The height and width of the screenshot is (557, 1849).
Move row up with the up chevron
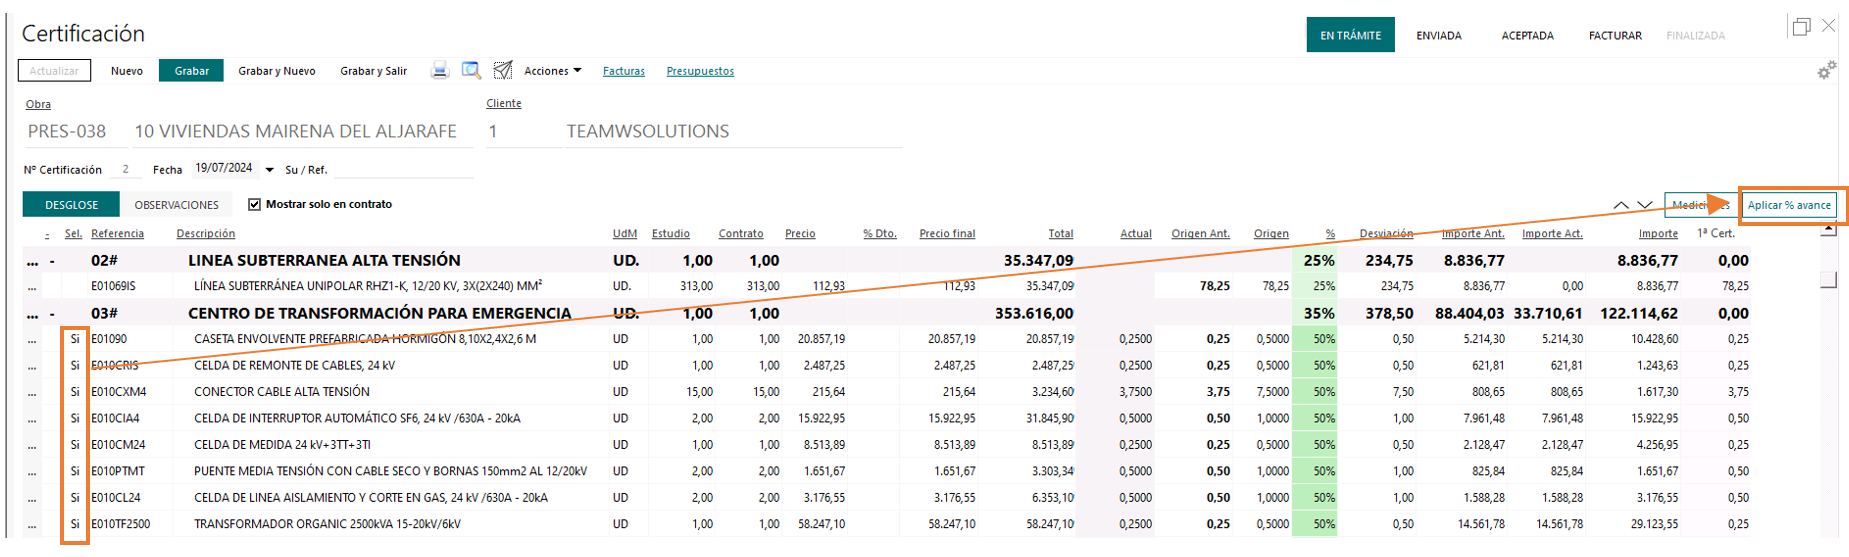point(1621,205)
